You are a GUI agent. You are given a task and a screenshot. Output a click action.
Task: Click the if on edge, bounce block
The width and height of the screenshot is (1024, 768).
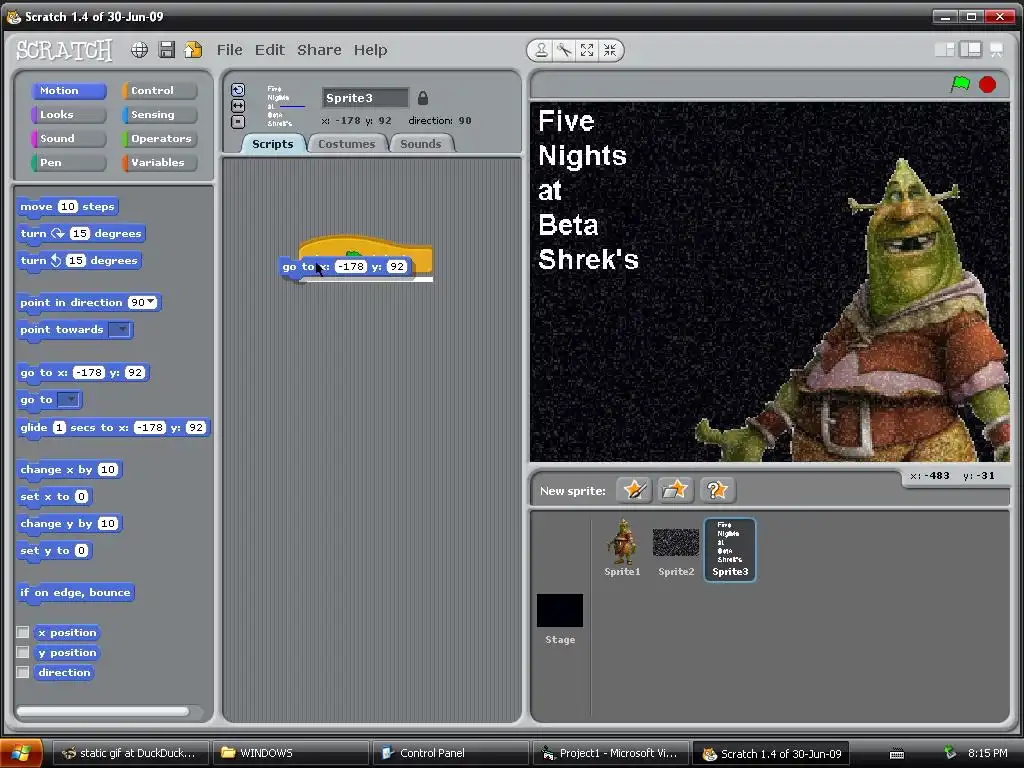76,592
